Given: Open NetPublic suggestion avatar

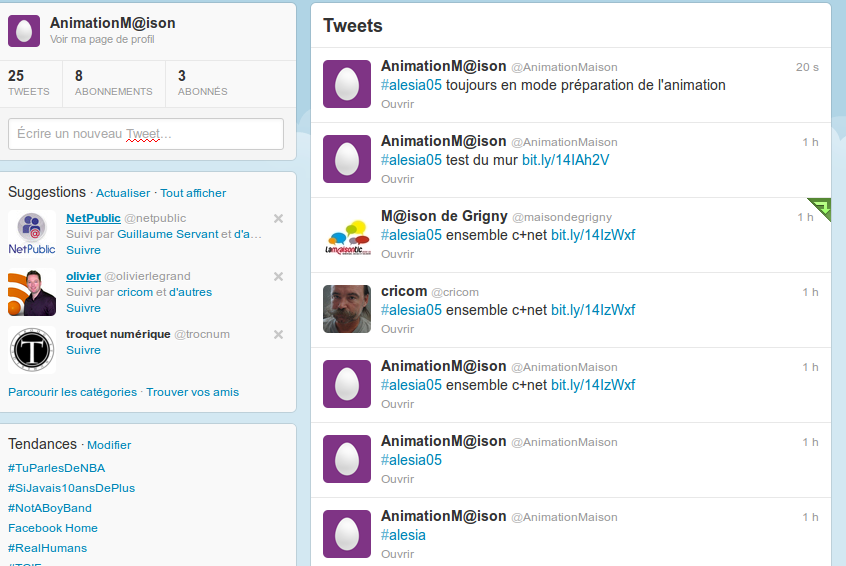Looking at the screenshot, I should 32,234.
